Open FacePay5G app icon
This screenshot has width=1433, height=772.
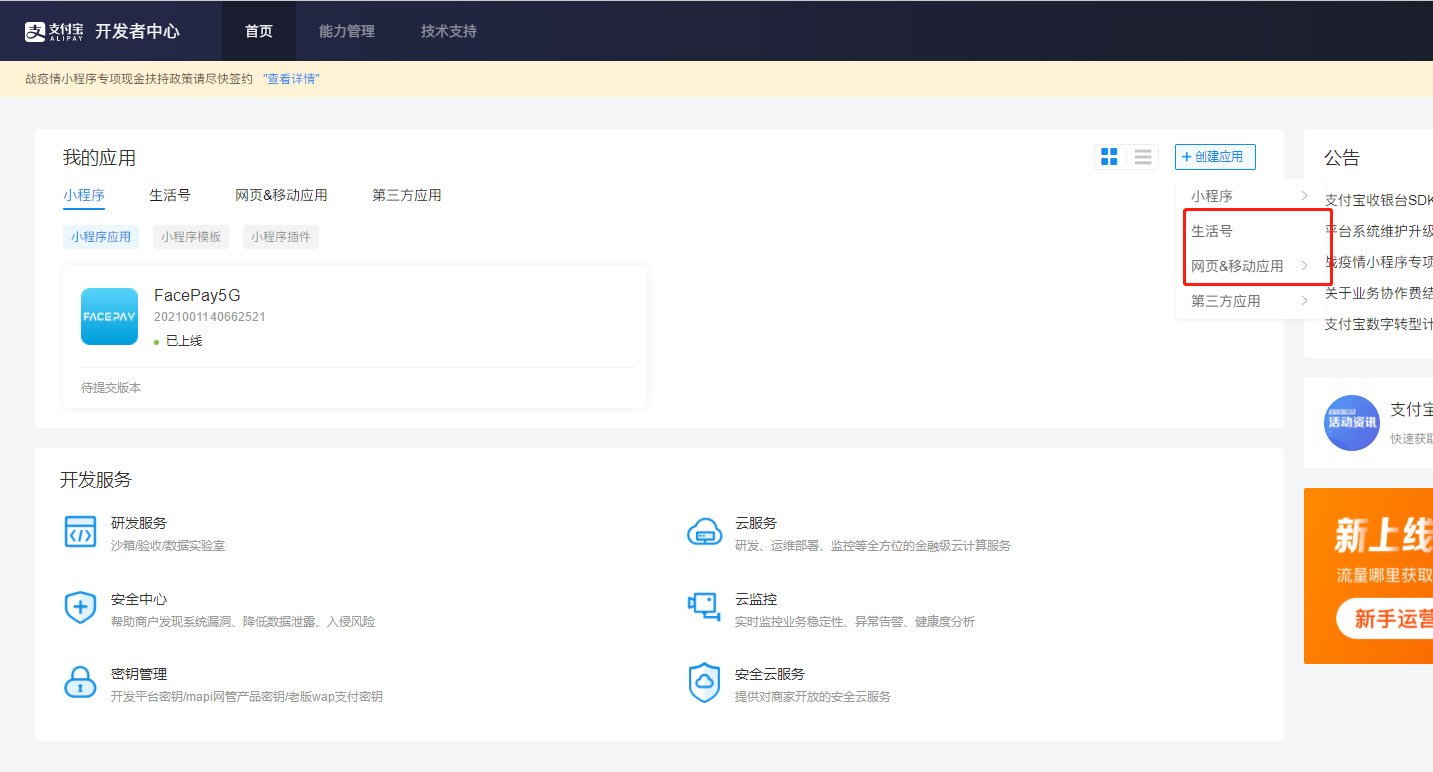coord(109,317)
